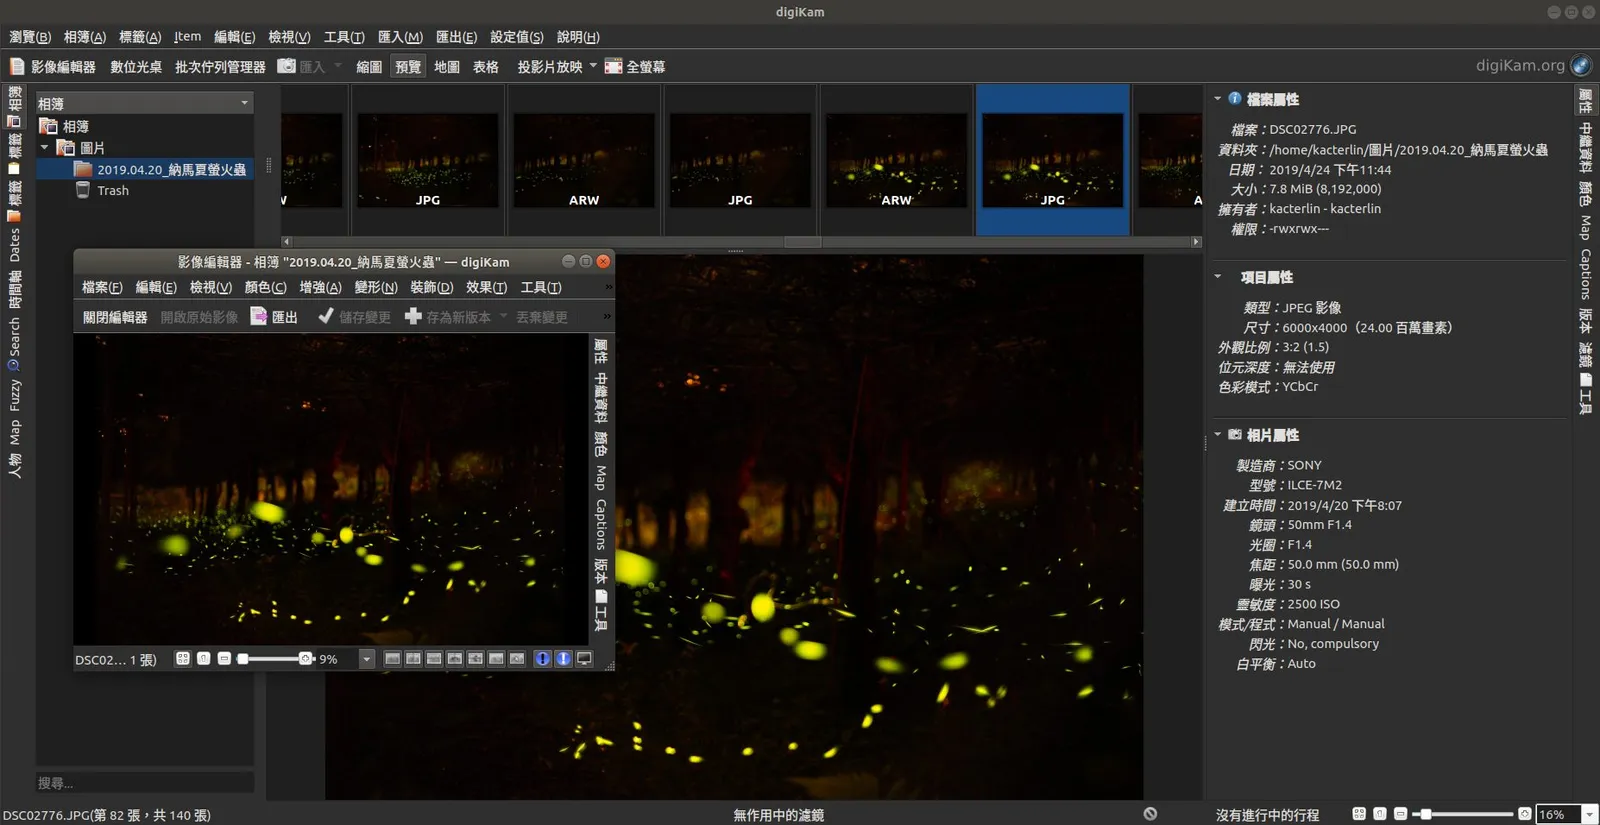Click the 100% zoom icon in editor status bar

pos(204,659)
